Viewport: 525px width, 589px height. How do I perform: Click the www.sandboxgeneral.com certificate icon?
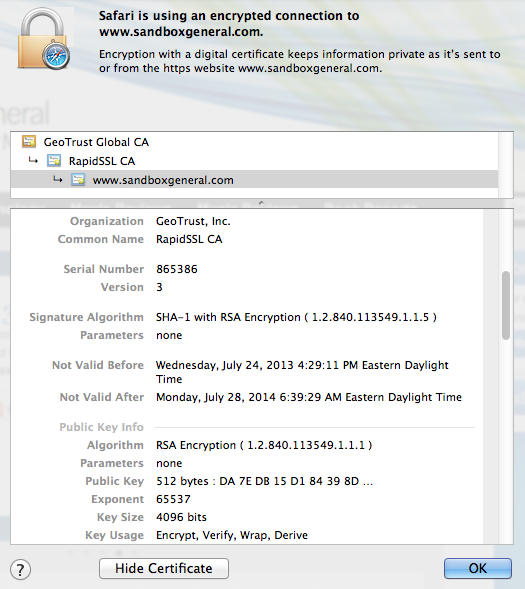(78, 180)
